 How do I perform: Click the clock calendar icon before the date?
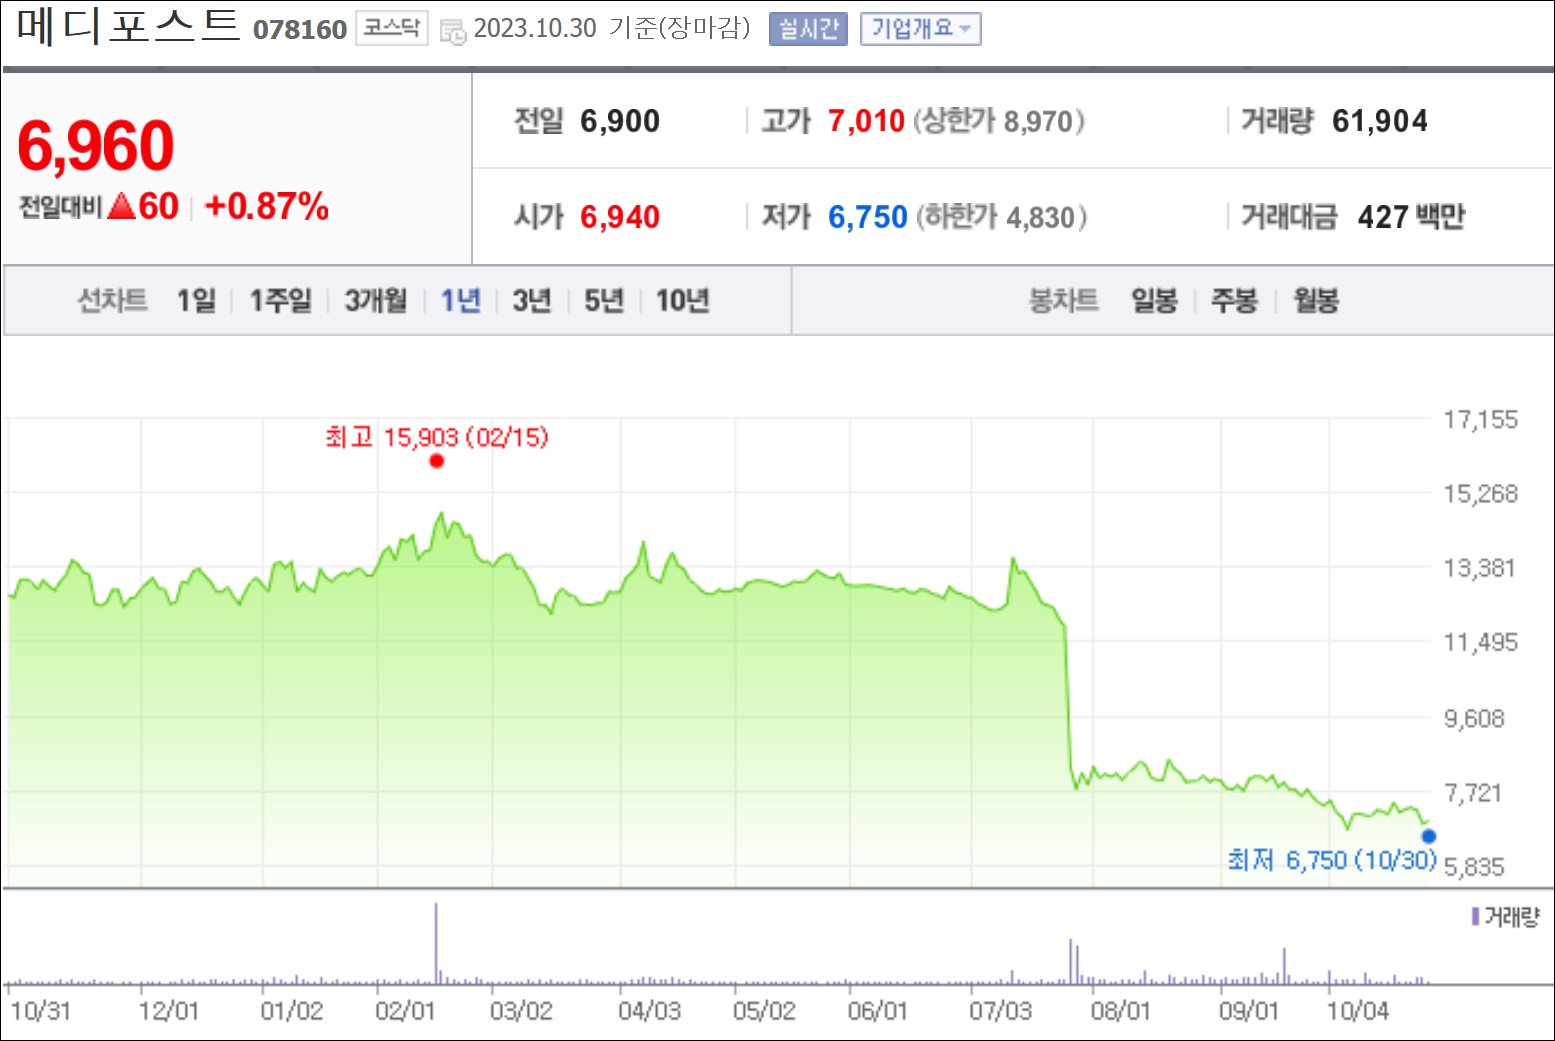point(453,32)
